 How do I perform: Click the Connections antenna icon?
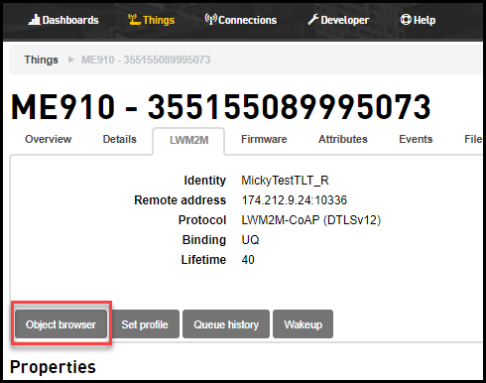pos(211,19)
